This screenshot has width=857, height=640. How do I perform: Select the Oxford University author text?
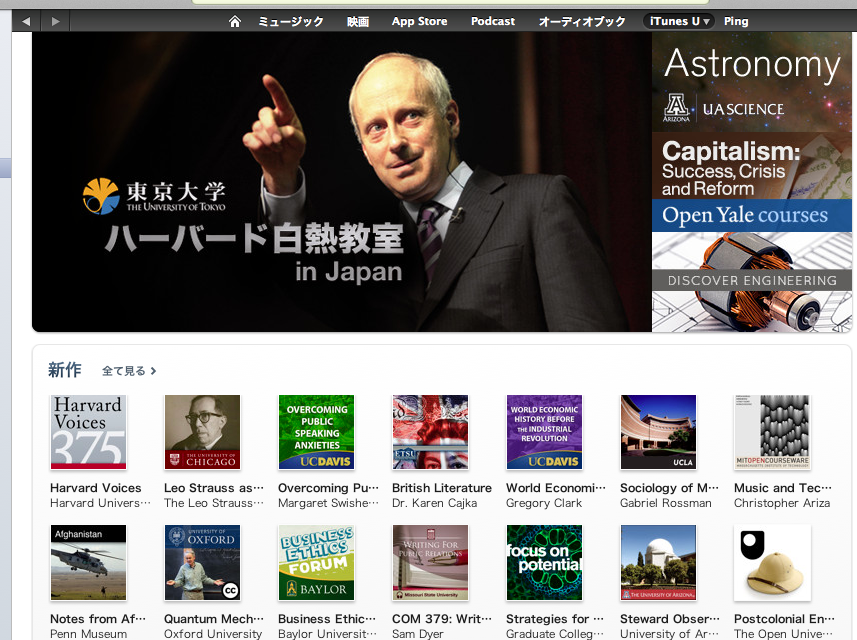tap(213, 633)
